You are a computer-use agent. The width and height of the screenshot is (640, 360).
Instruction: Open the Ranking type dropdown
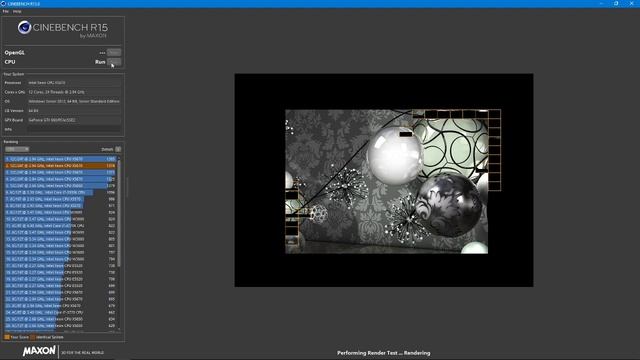click(x=17, y=149)
